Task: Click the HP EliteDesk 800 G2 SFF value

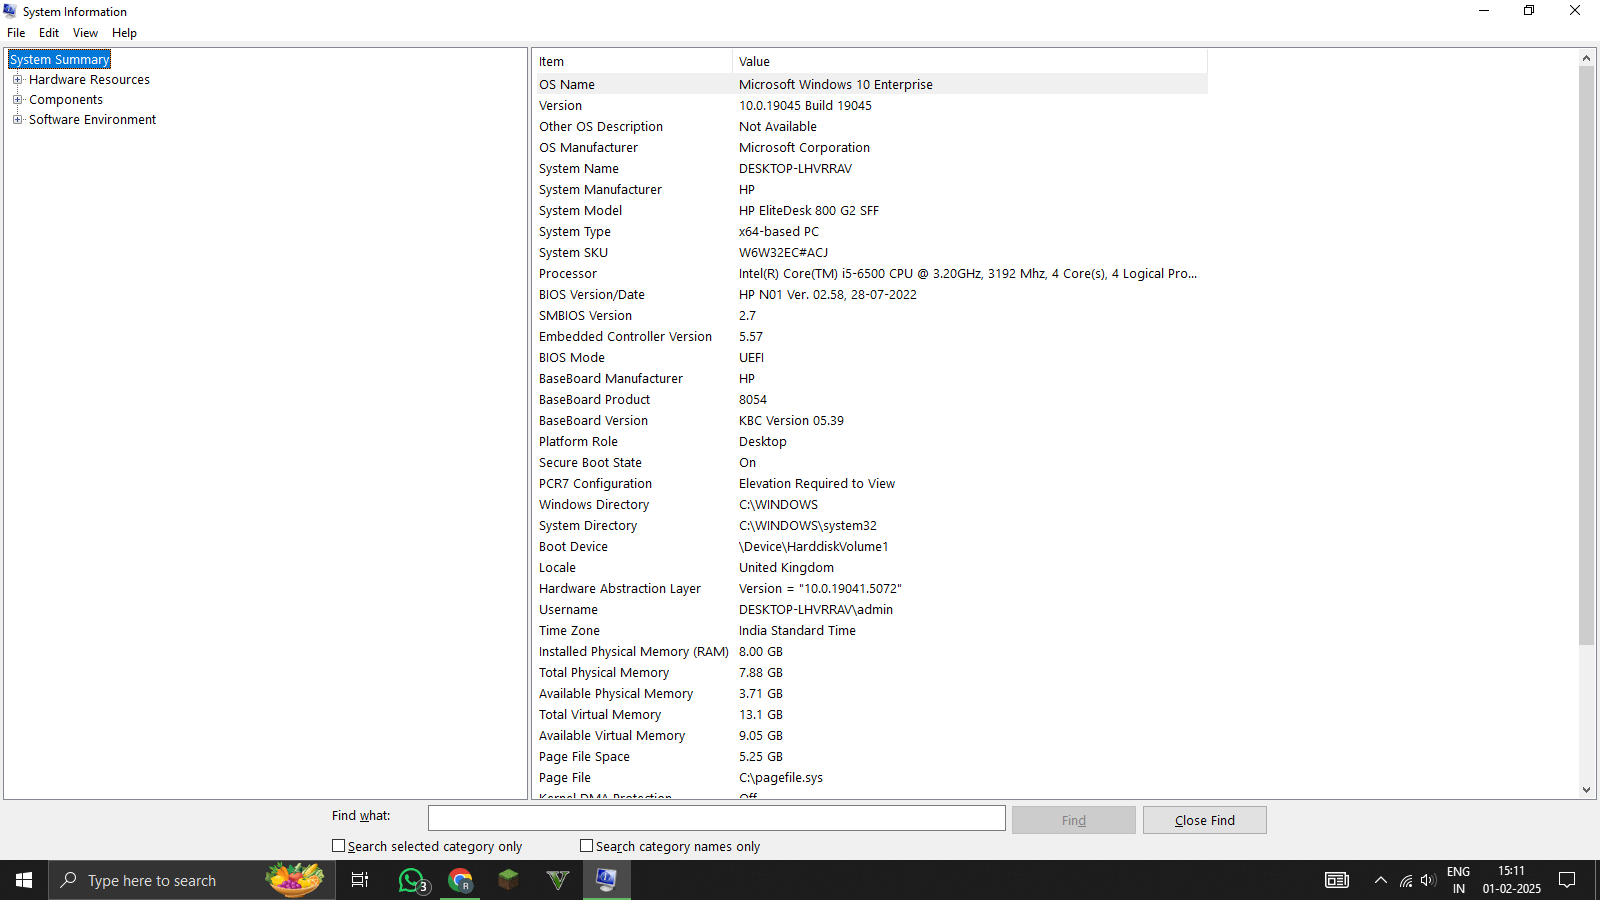Action: (x=809, y=211)
